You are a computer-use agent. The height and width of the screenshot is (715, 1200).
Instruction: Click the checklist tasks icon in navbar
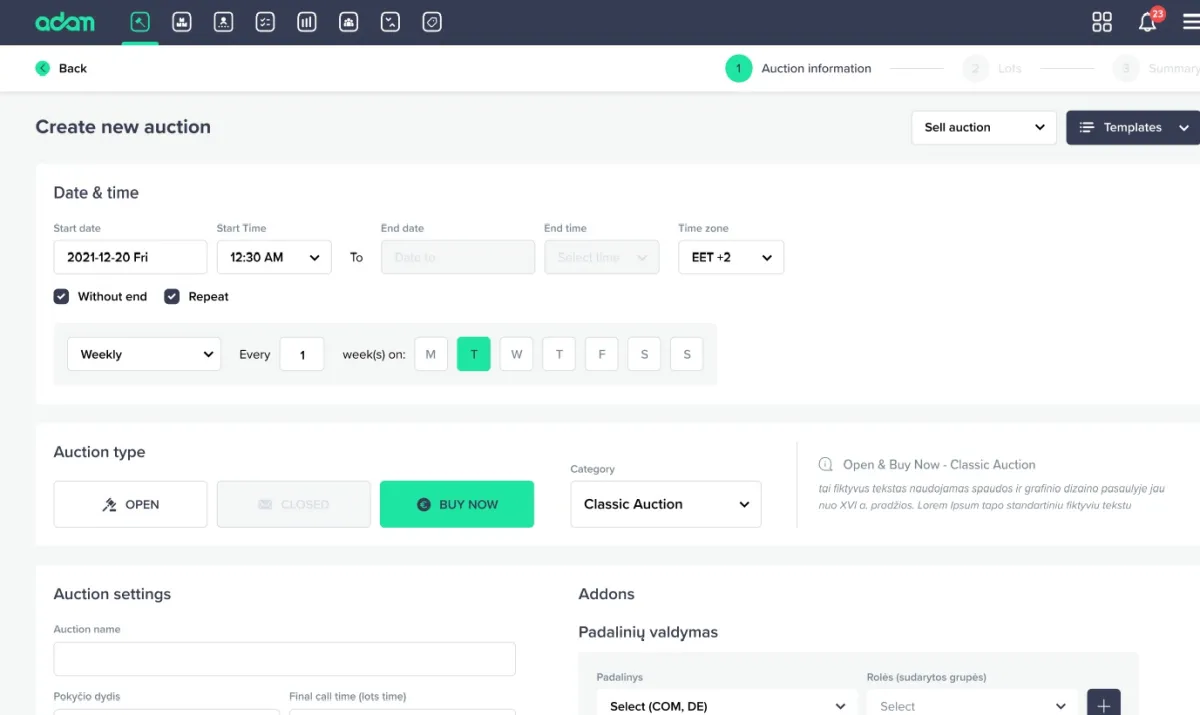point(265,21)
